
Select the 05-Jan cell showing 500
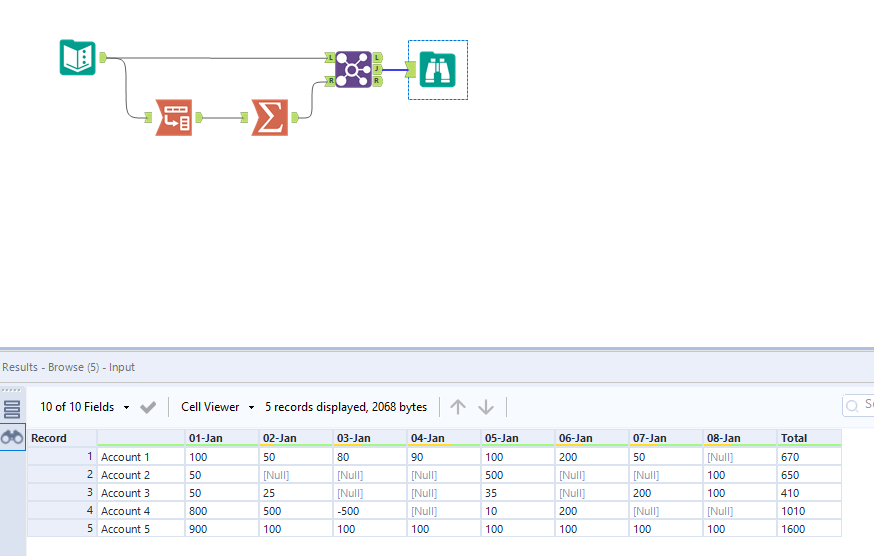tap(518, 475)
